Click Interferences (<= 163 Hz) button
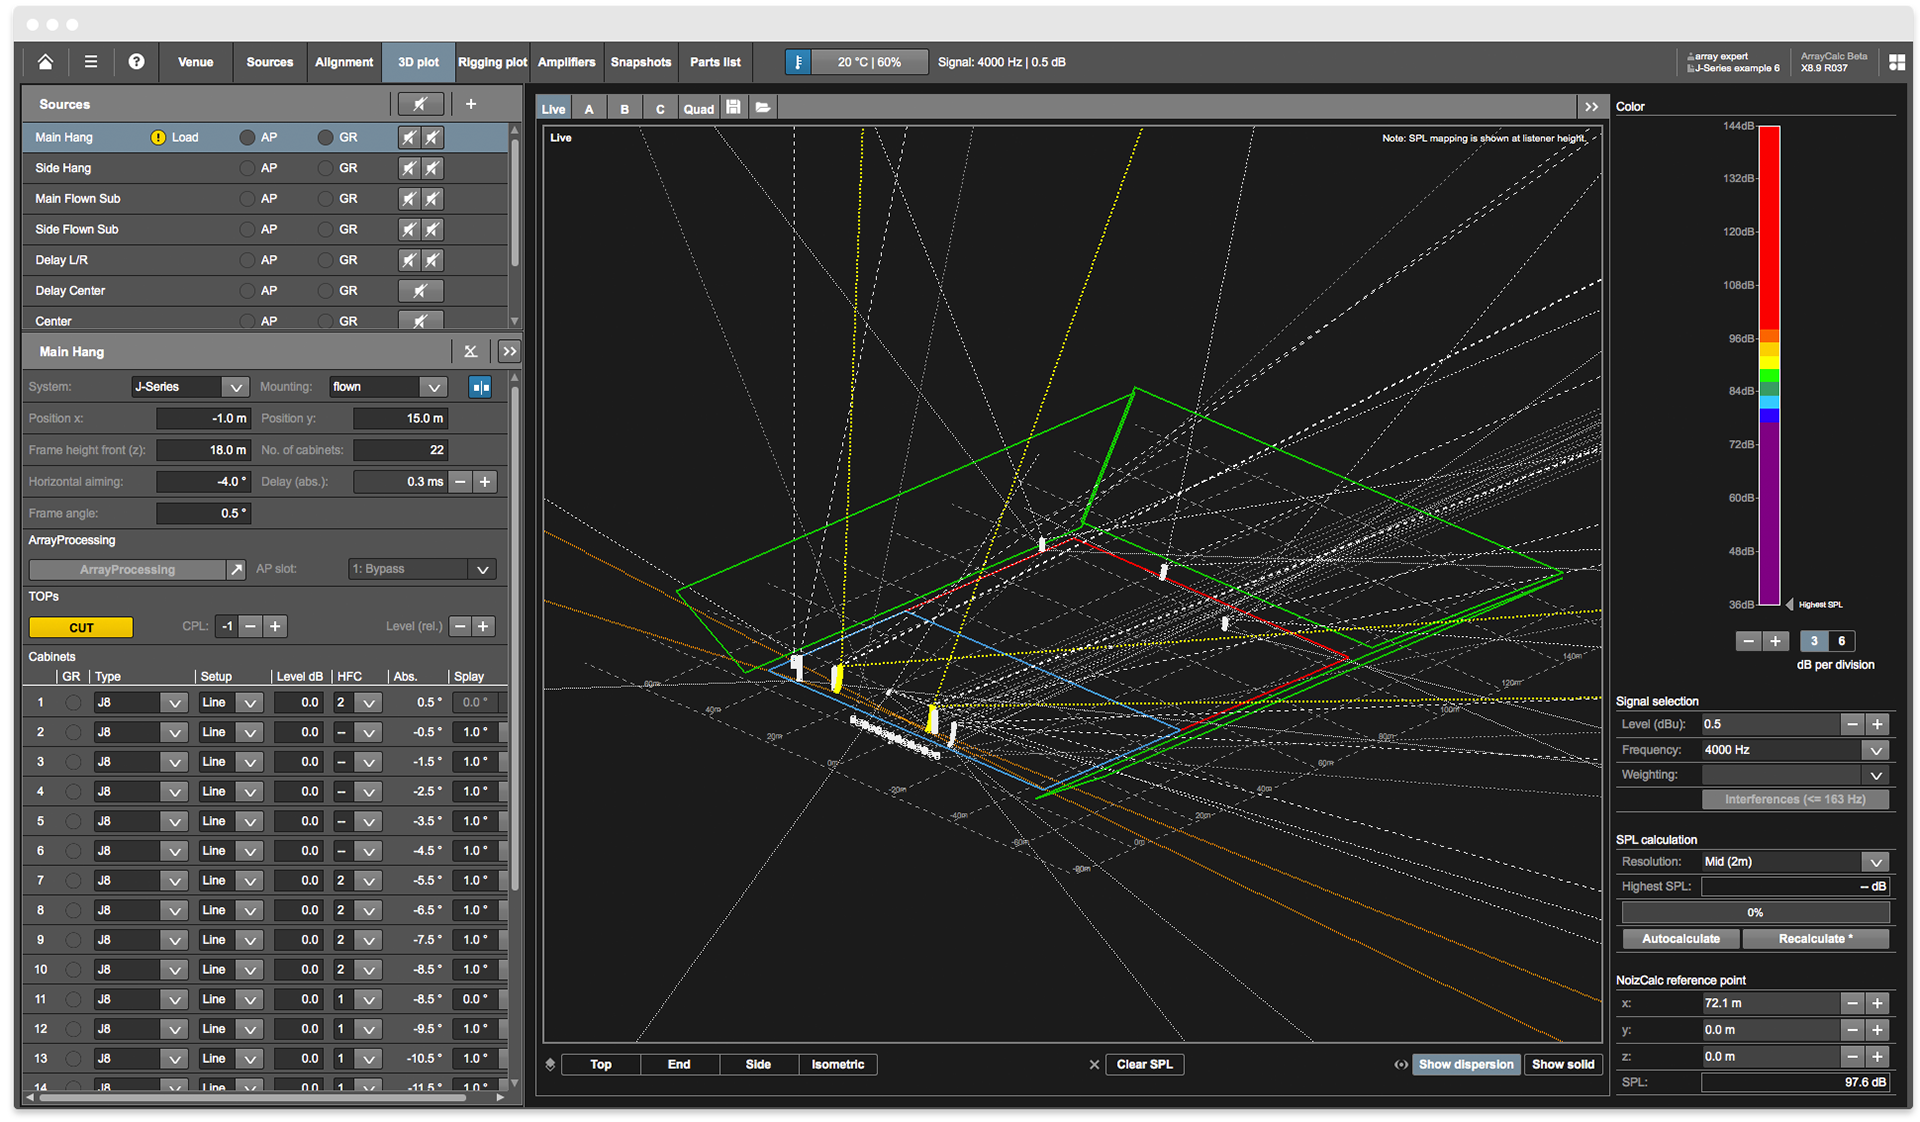1920x1122 pixels. (x=1795, y=800)
